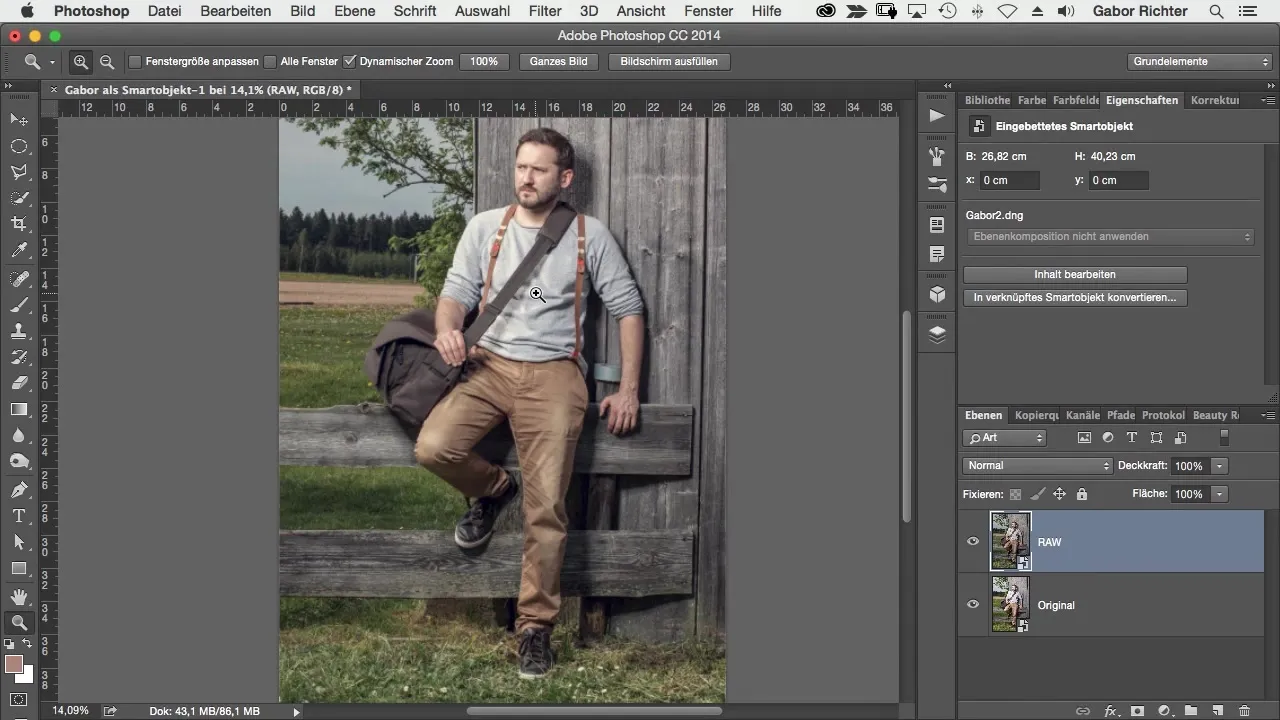
Task: Select the Crop tool
Action: pos(19,224)
